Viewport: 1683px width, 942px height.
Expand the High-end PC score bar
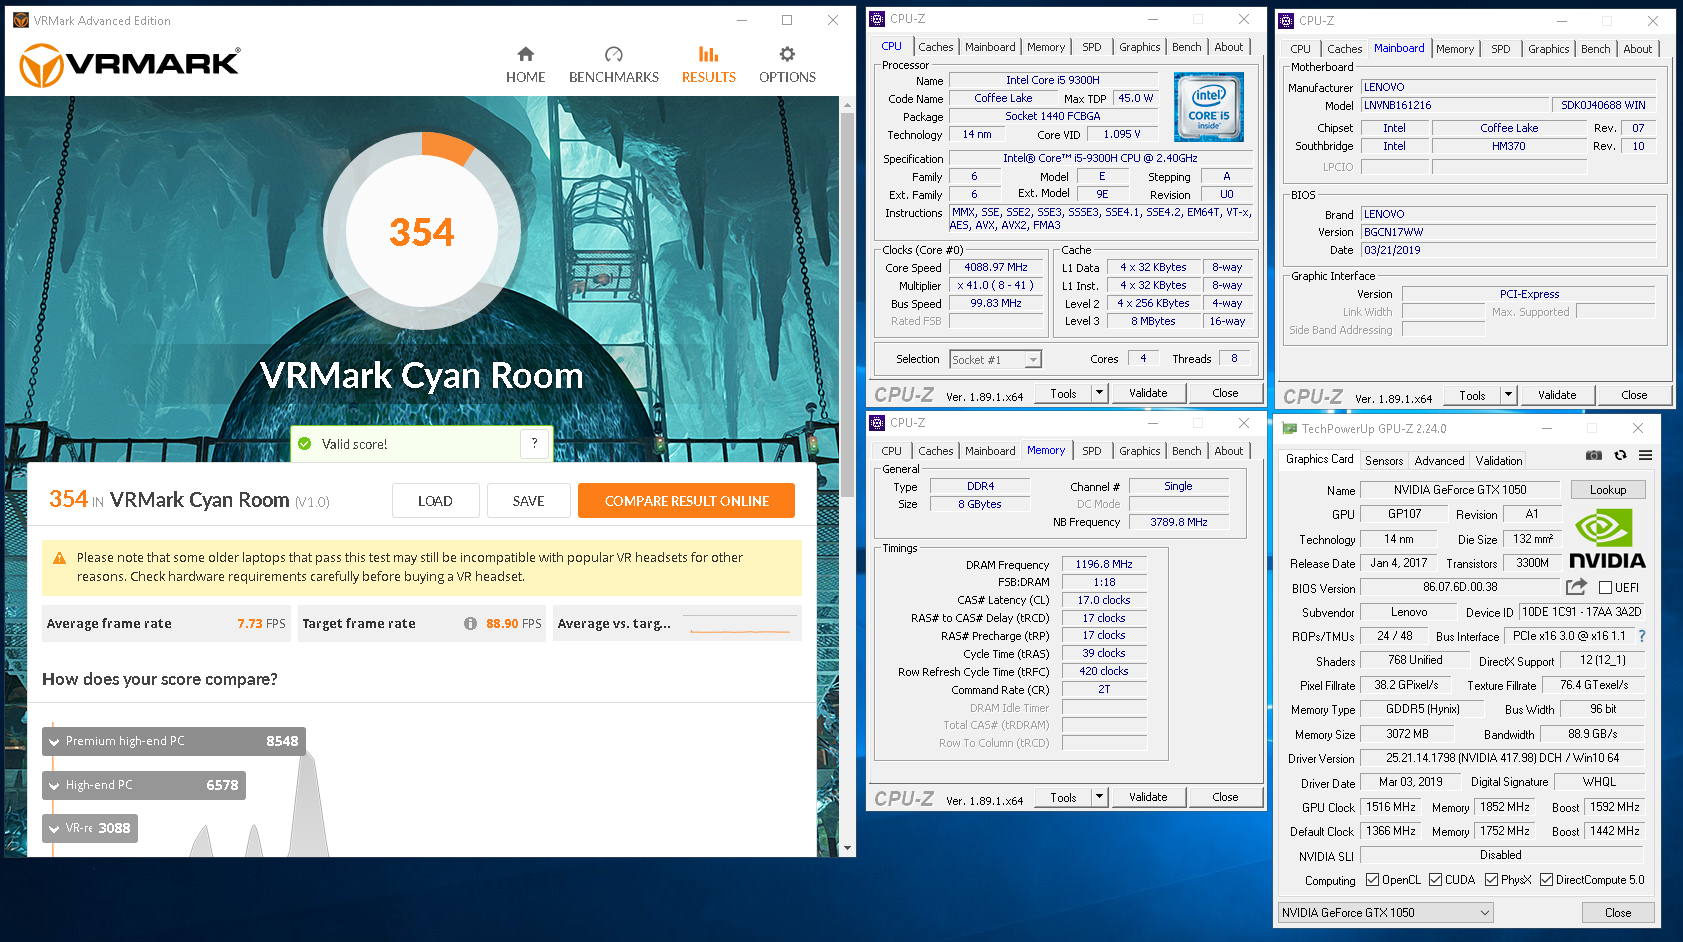[144, 785]
